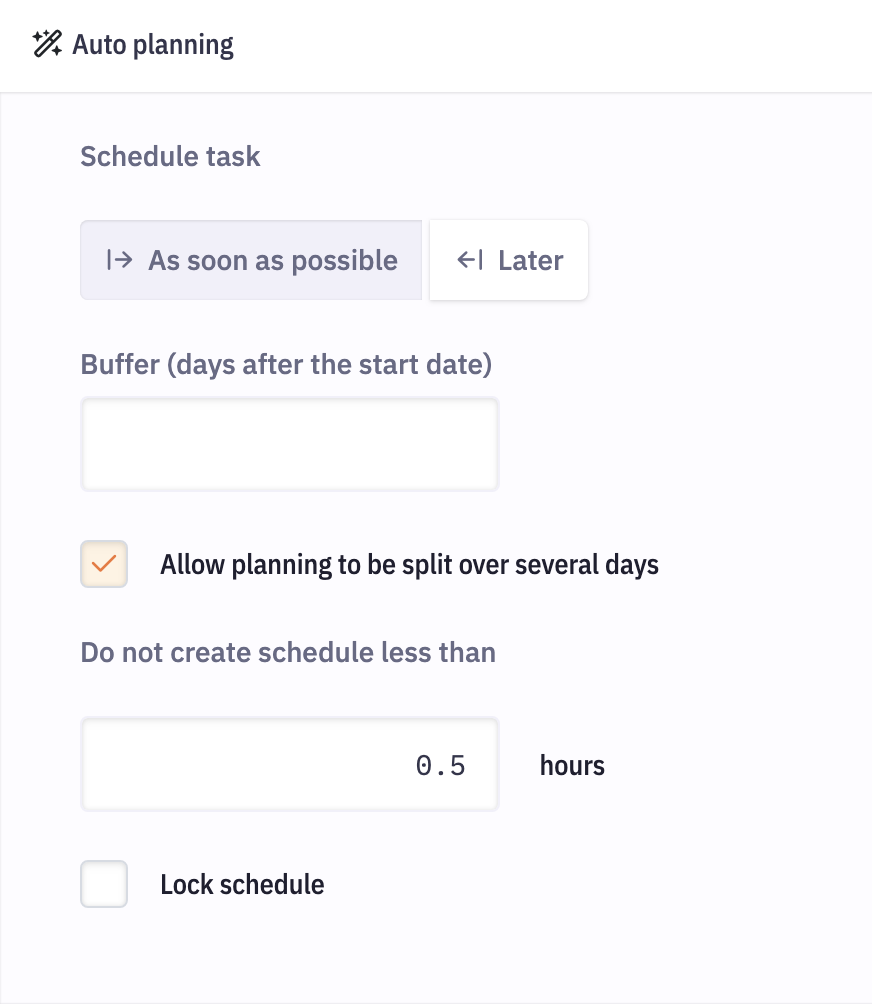The height and width of the screenshot is (1006, 872).
Task: Click "Buffer (days after the start date)" label
Action: click(286, 364)
